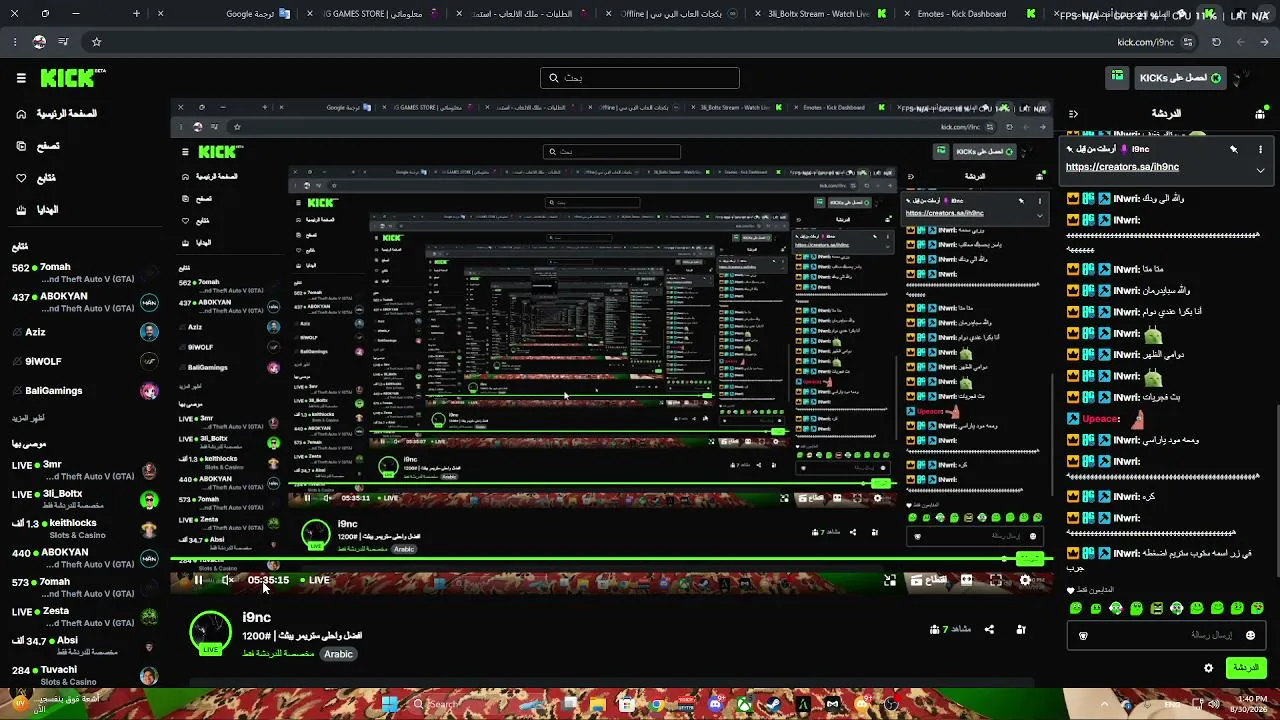Open the chat settings gear
Screen dimensions: 1280x720
(1208, 668)
